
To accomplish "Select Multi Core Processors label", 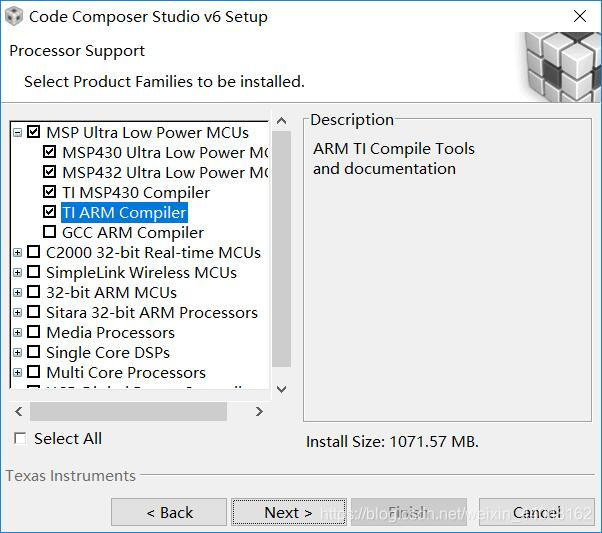I will 126,372.
